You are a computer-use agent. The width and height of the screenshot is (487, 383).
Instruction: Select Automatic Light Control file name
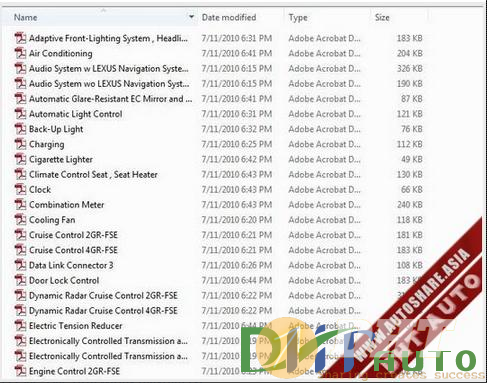pos(76,114)
